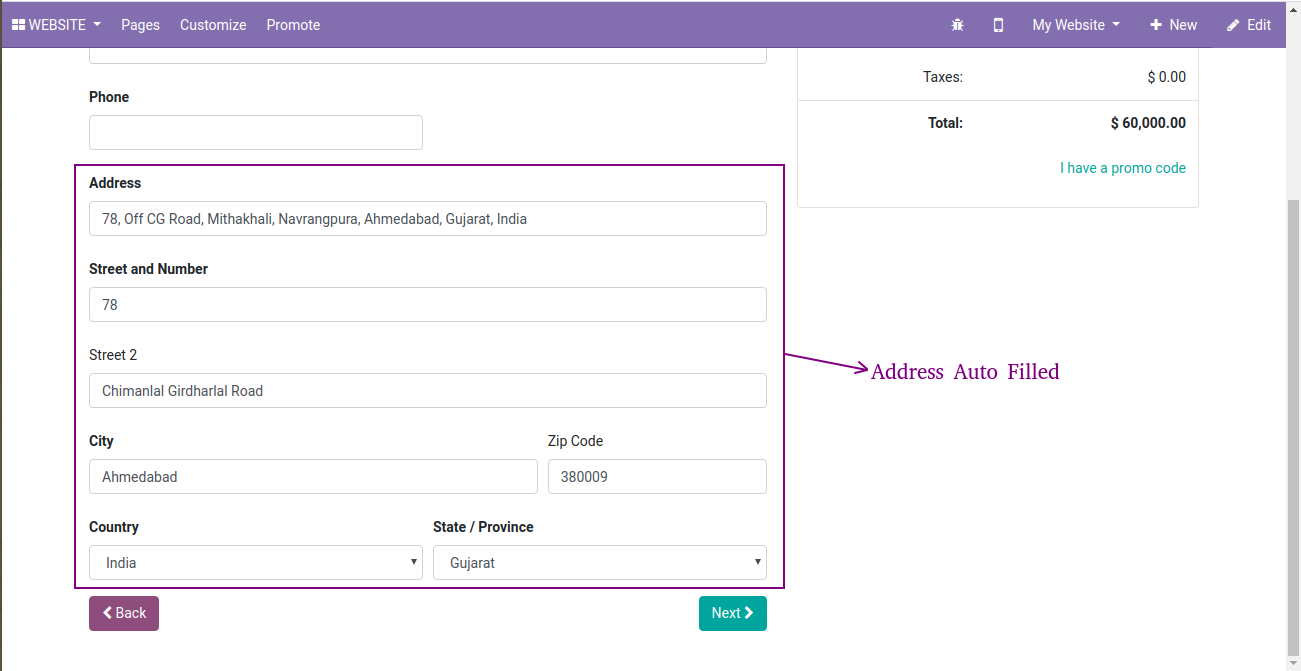Click the 'I have a promo code' link
The height and width of the screenshot is (671, 1301).
1123,168
